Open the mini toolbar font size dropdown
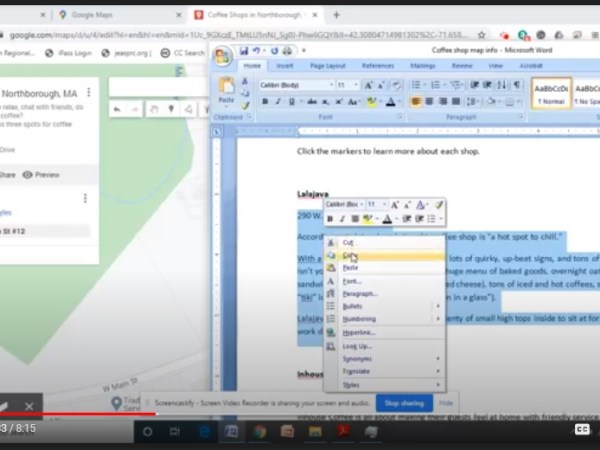 384,205
